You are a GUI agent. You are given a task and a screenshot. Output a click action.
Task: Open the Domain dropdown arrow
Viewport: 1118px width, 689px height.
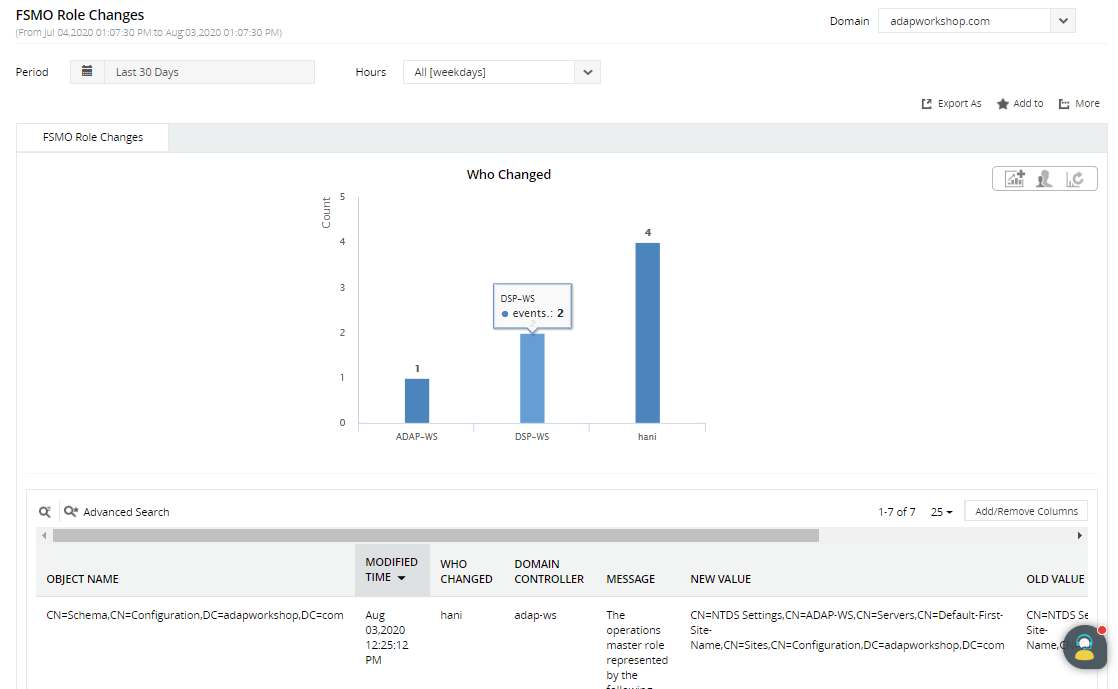tap(1063, 21)
